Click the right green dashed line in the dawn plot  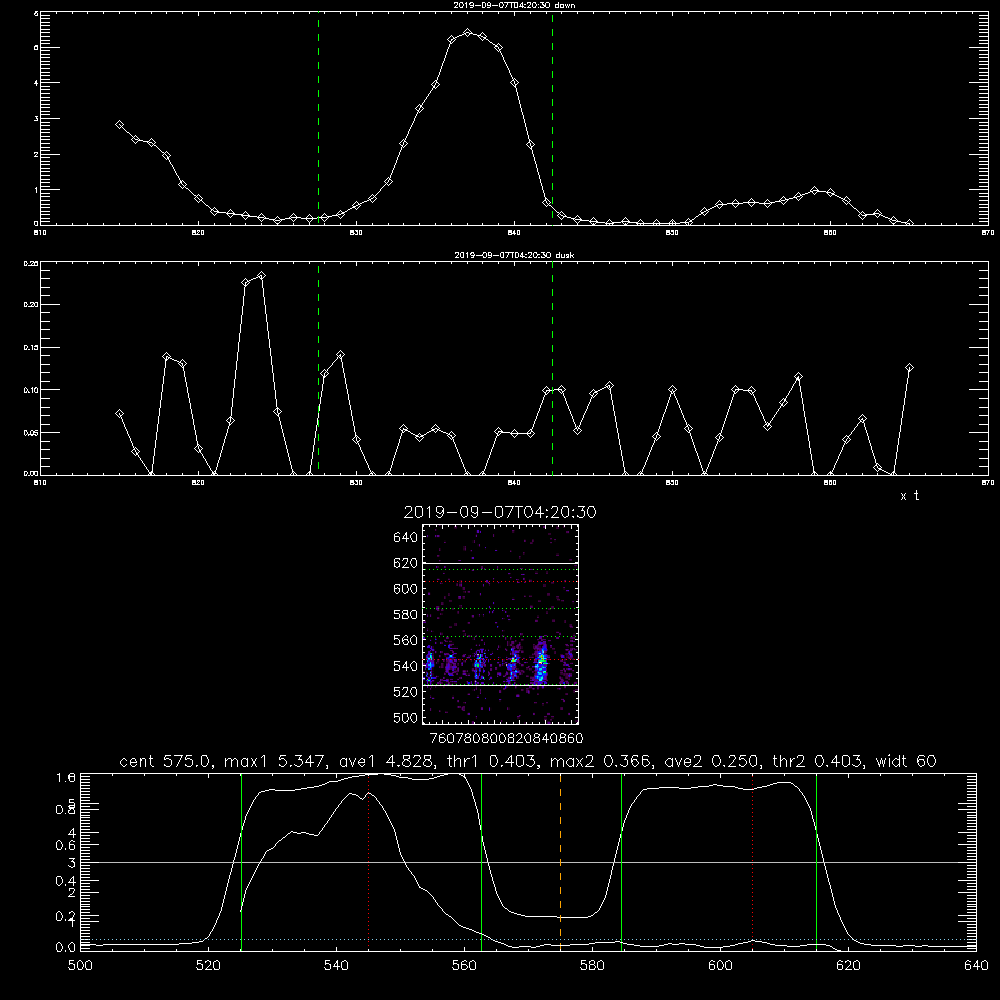click(552, 118)
